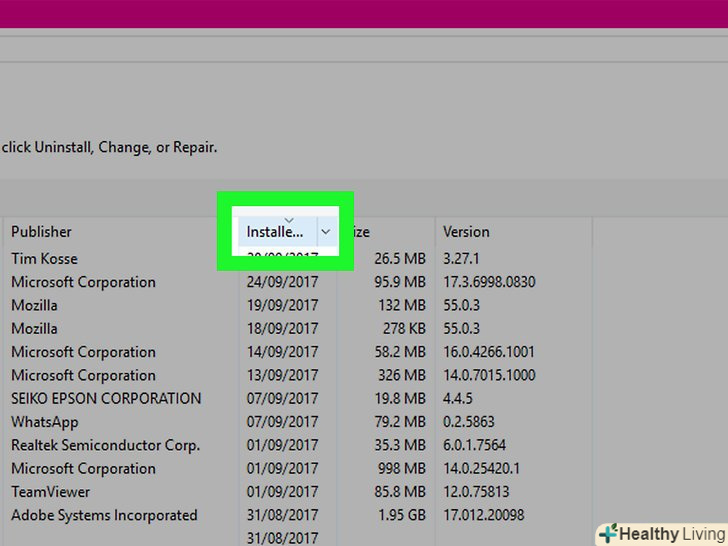Select the TeamViewer publisher row

point(51,492)
